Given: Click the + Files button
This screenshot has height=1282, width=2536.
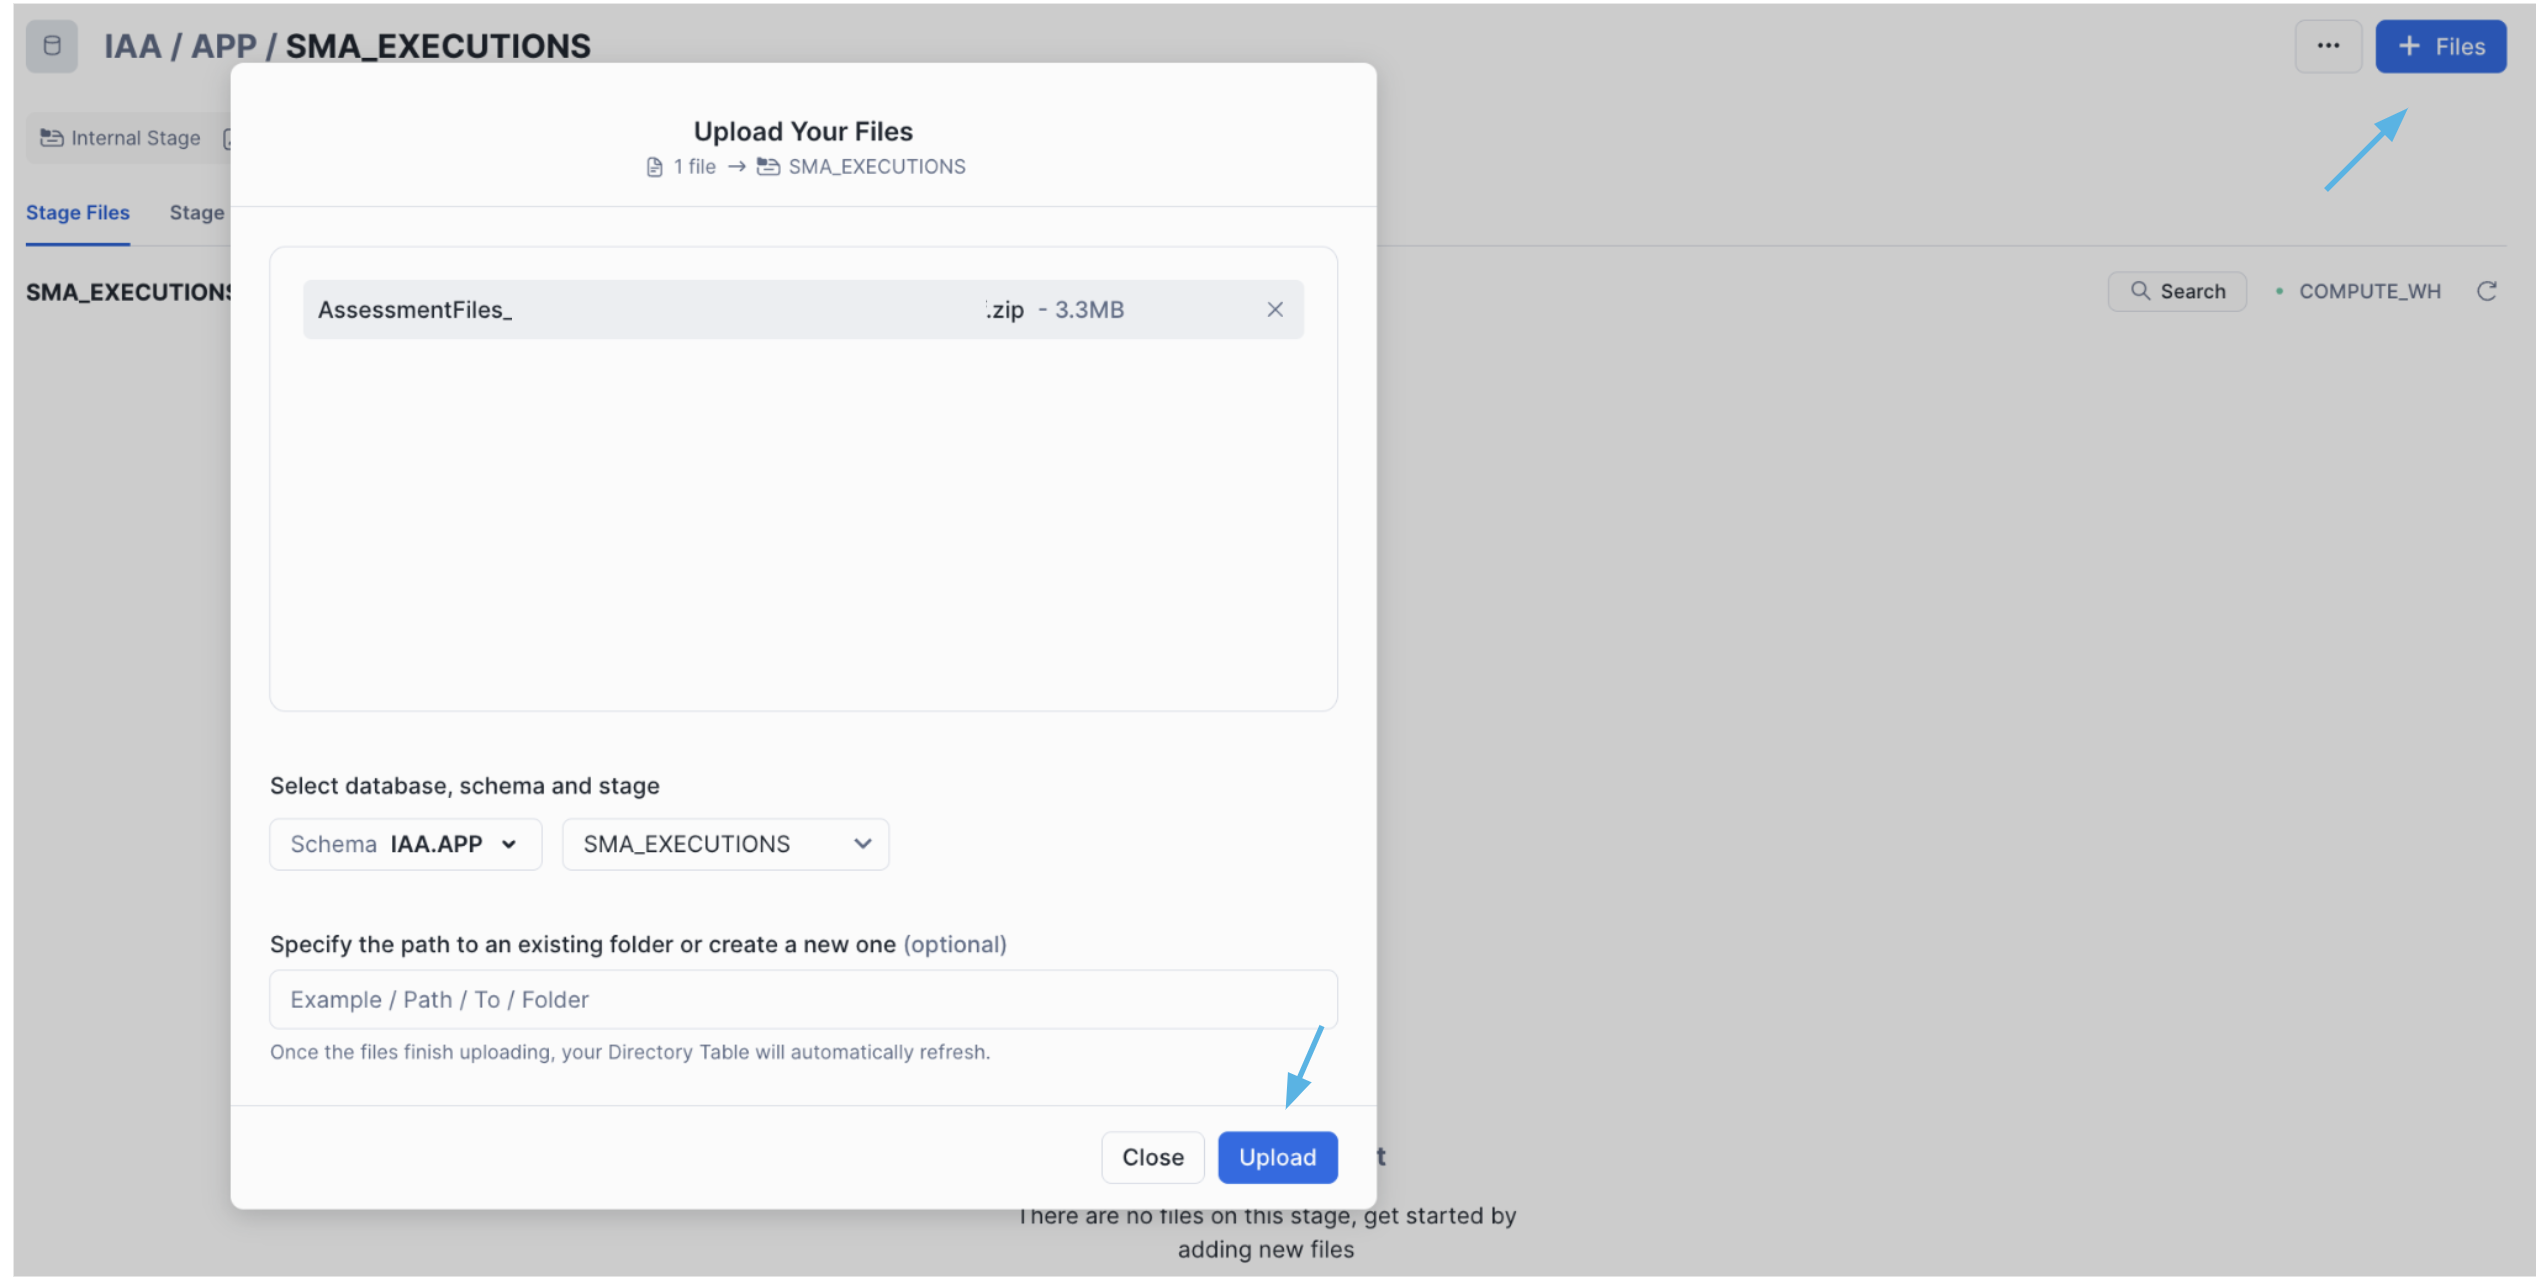Looking at the screenshot, I should (x=2441, y=46).
